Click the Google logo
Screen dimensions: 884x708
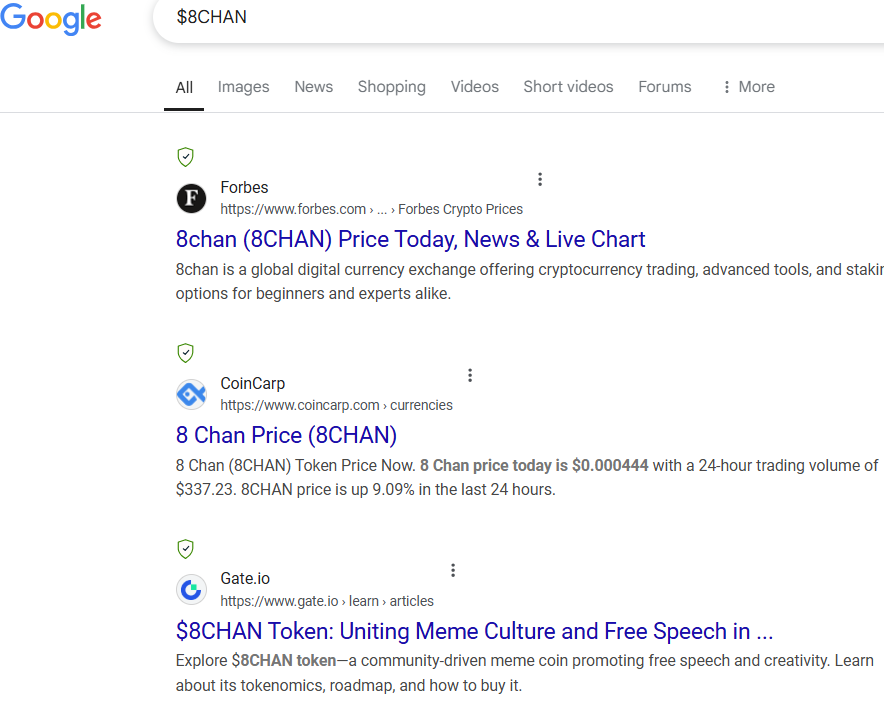coord(51,19)
